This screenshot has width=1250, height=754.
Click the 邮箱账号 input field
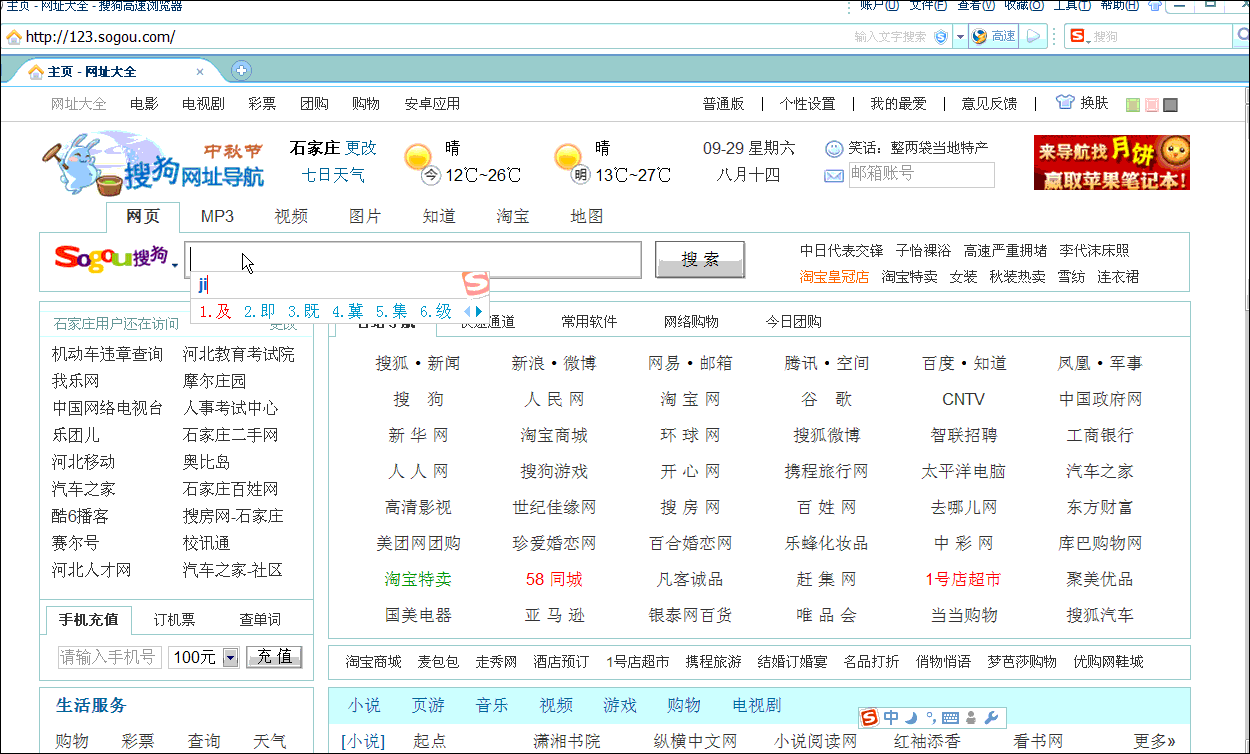click(921, 174)
